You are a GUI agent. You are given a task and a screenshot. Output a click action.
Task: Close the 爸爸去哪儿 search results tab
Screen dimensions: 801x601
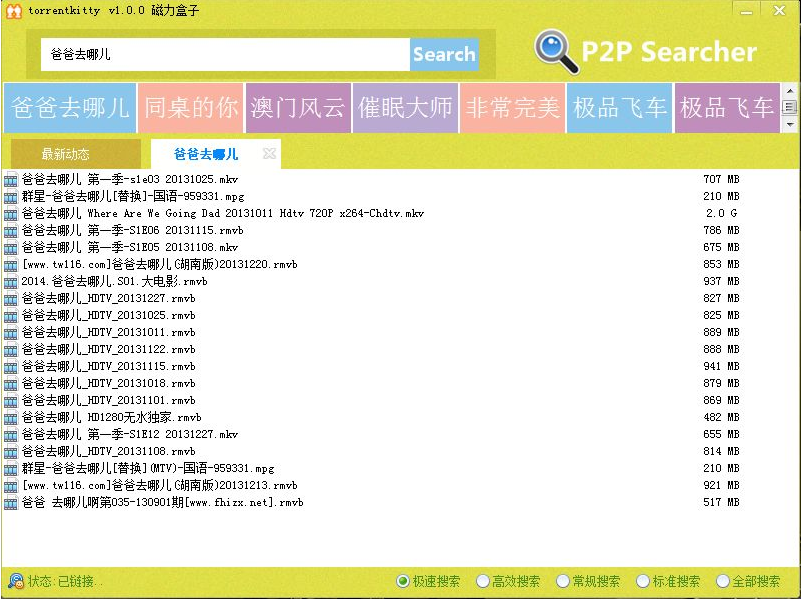coord(269,153)
